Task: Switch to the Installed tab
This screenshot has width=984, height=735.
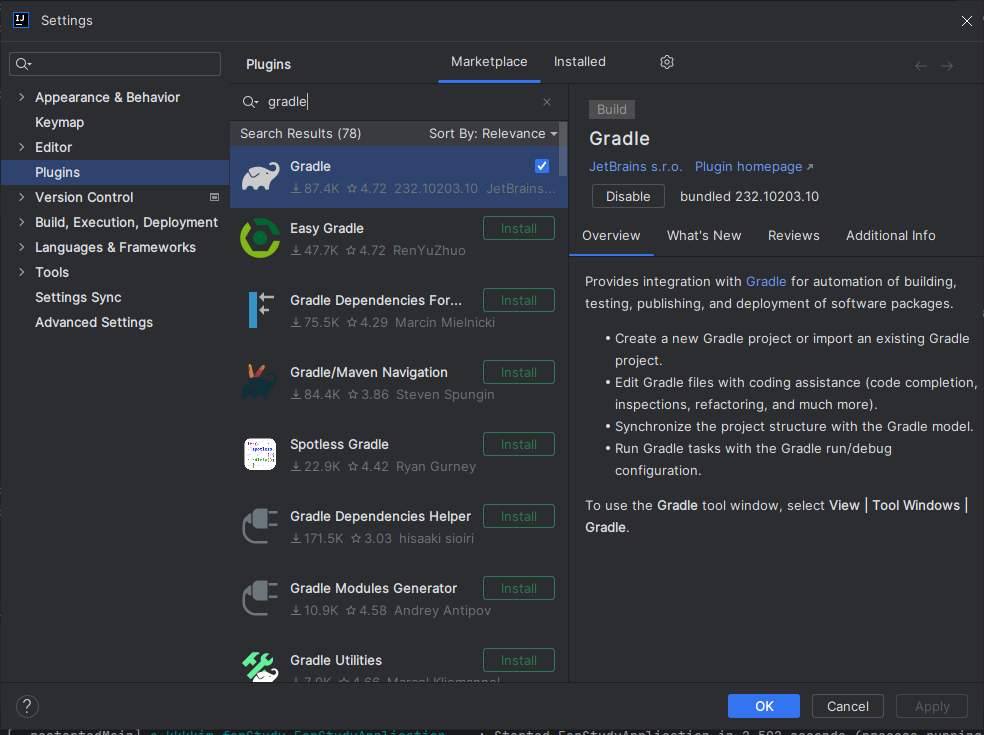Action: [x=579, y=62]
